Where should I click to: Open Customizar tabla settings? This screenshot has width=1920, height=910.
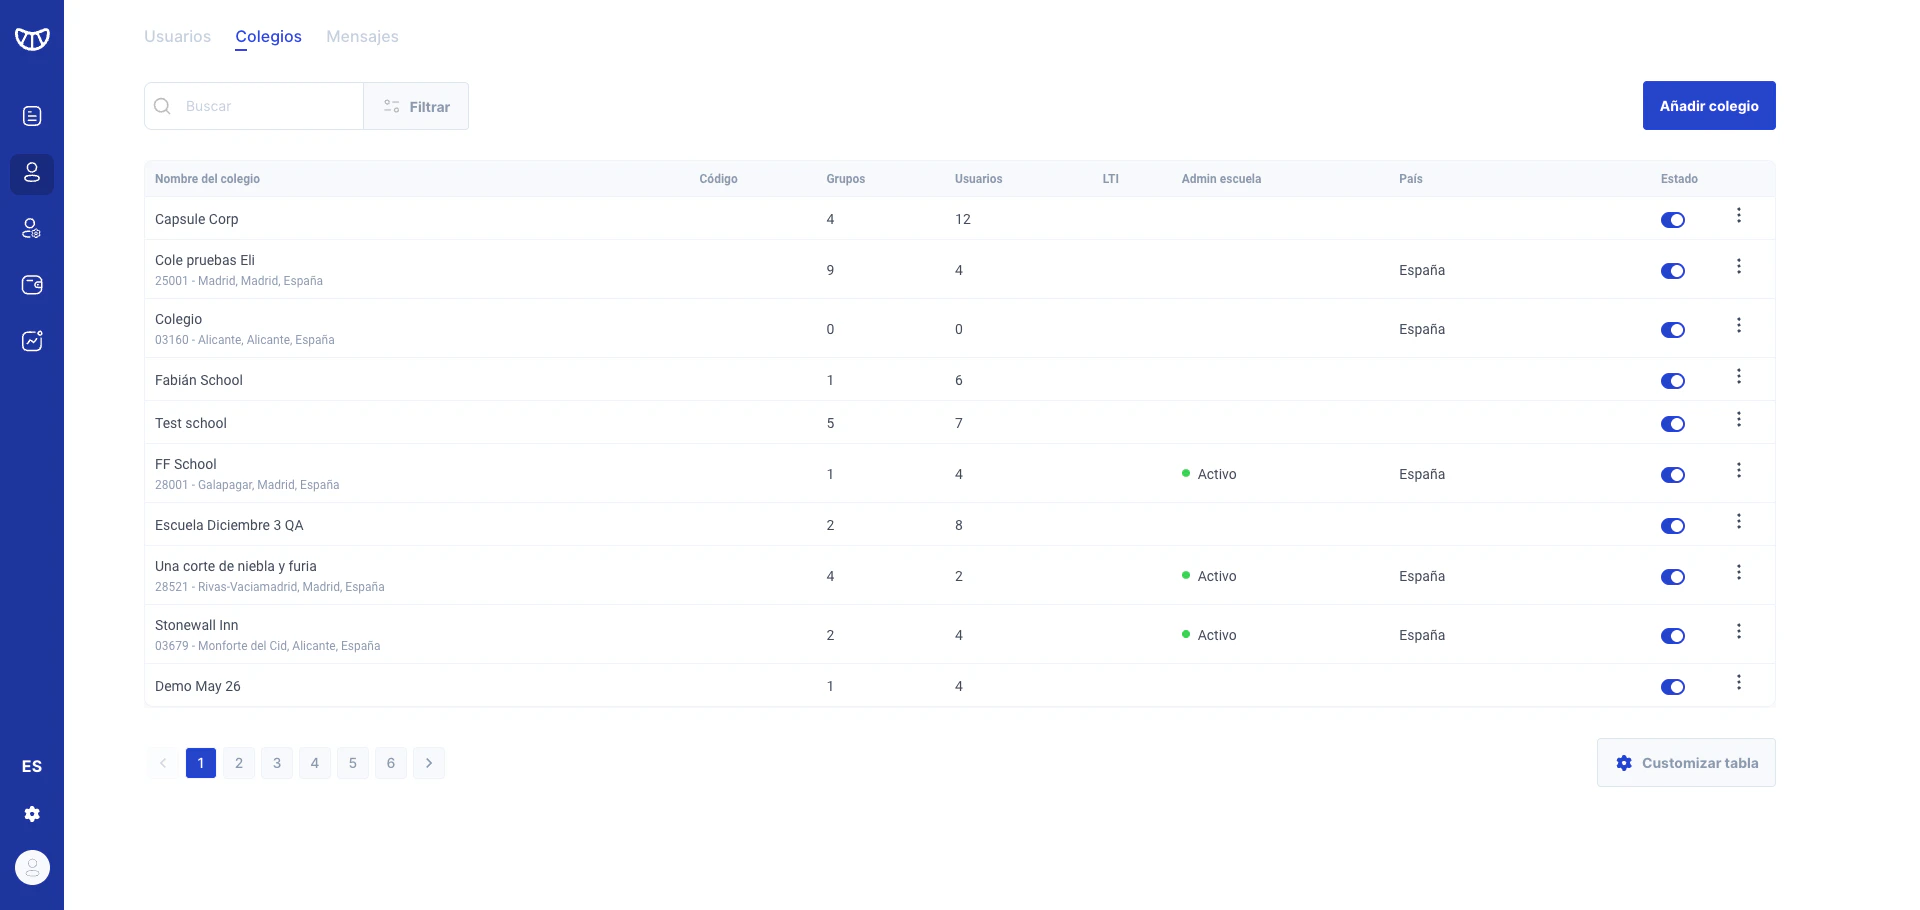click(1686, 763)
